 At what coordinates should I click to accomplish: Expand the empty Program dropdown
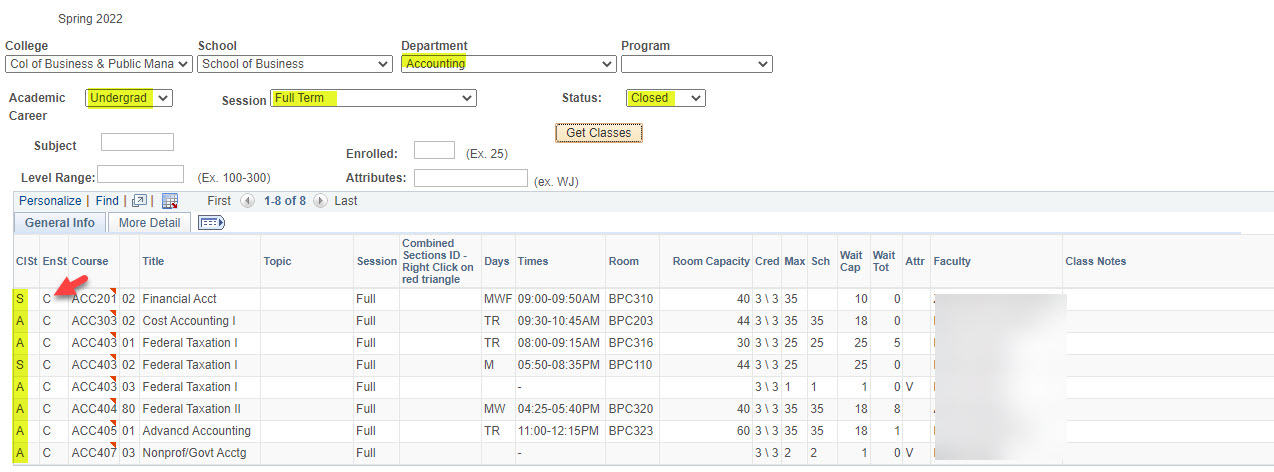pos(696,64)
